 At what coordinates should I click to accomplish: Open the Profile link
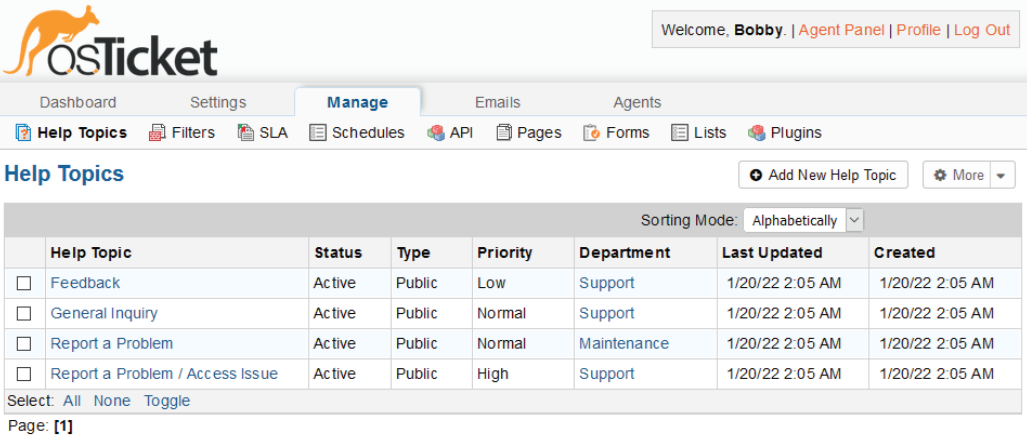tap(918, 30)
